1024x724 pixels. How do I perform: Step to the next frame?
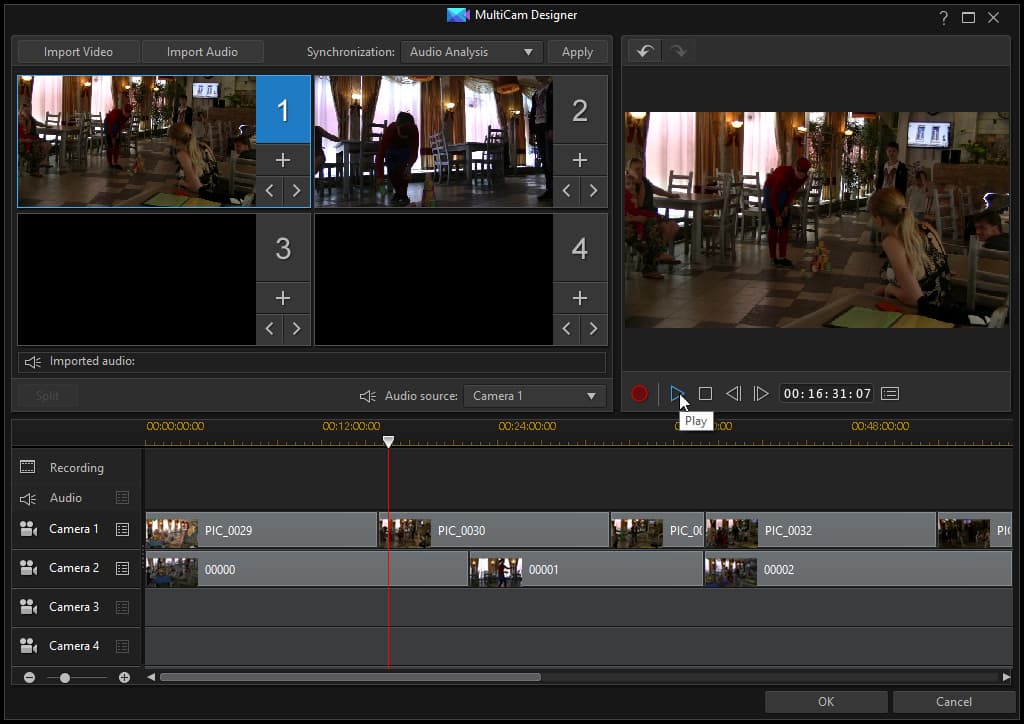(761, 394)
